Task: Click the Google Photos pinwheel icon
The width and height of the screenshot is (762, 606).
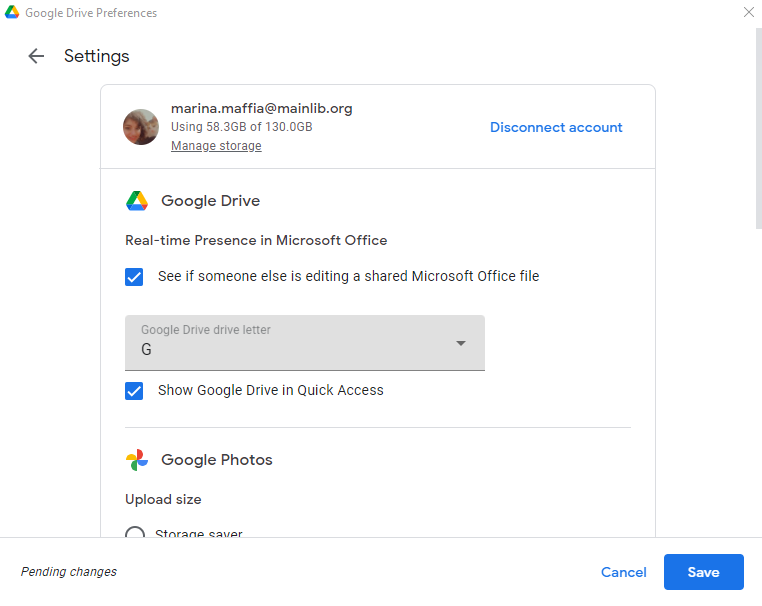Action: point(137,460)
